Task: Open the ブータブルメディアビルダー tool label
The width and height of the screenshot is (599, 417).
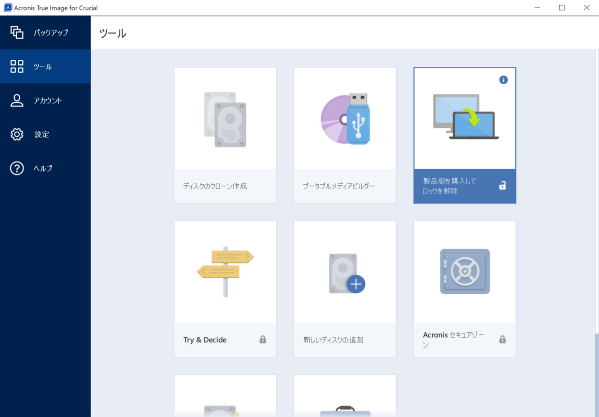Action: tap(338, 186)
